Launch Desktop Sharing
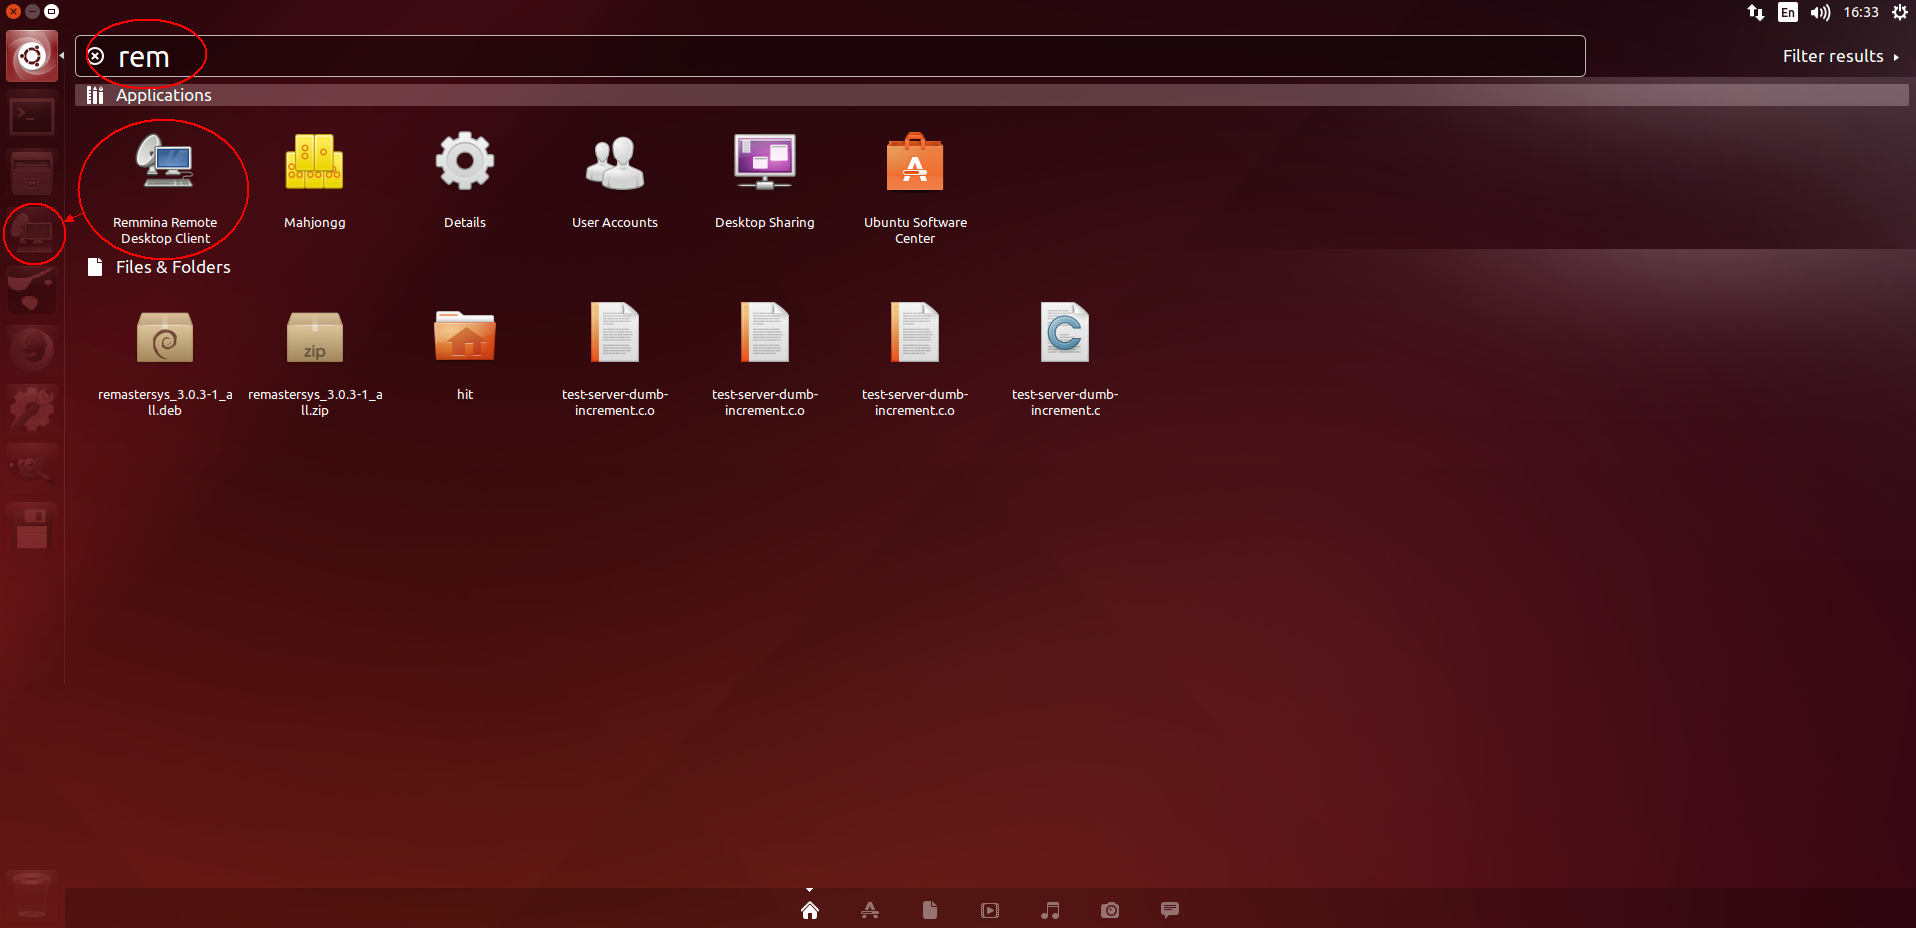Image resolution: width=1916 pixels, height=928 pixels. pyautogui.click(x=764, y=180)
